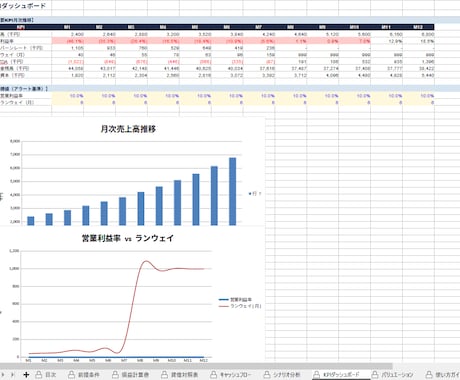This screenshot has width=460, height=380.
Task: Click the 営業利益率 legend entry in the line chart
Action: coord(235,299)
